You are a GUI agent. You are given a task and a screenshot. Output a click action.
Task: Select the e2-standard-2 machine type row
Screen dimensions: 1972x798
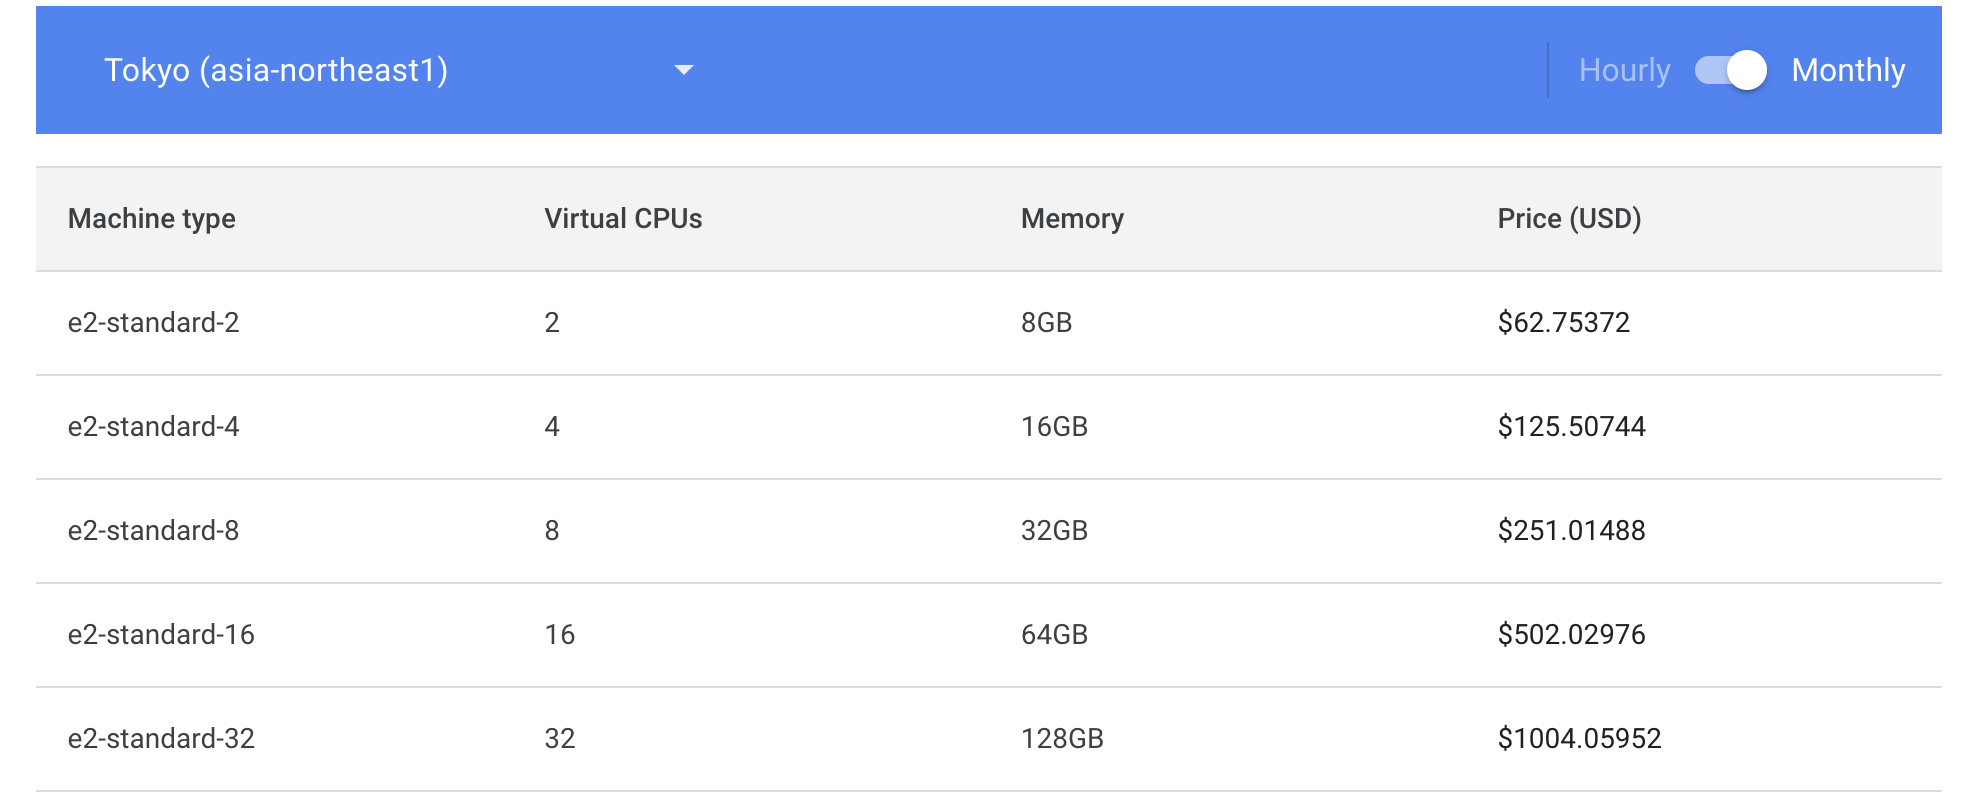point(154,323)
